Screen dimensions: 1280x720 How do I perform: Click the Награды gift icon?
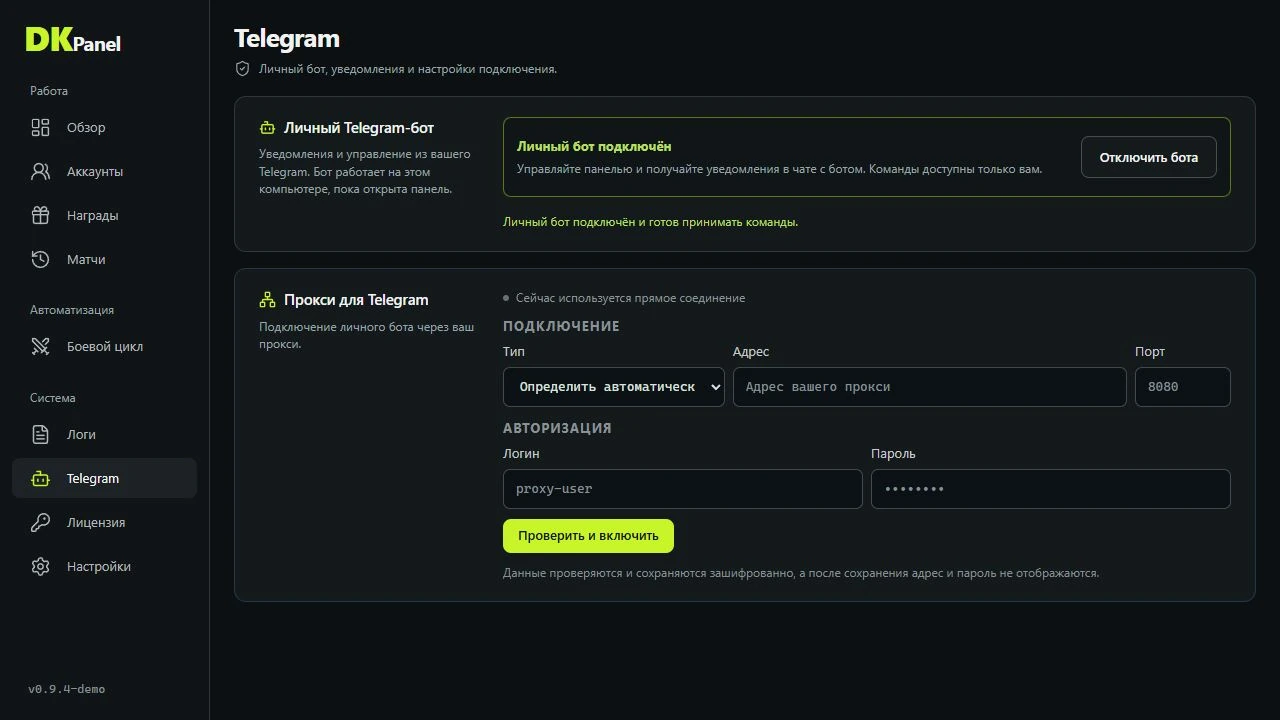pyautogui.click(x=40, y=215)
